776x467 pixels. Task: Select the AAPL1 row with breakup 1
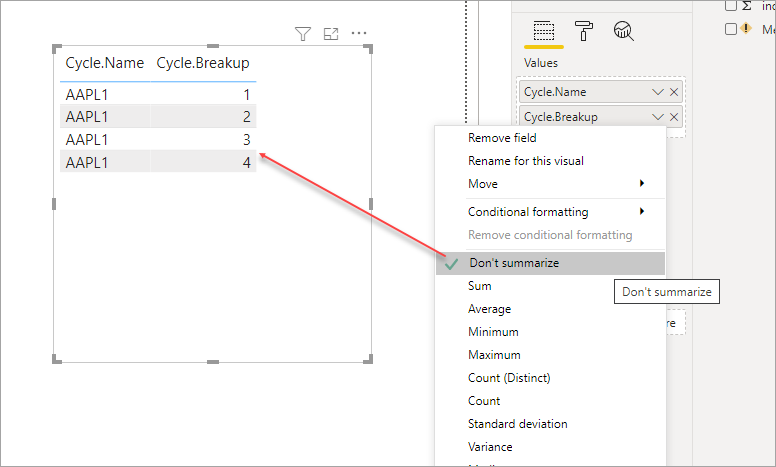coord(158,94)
